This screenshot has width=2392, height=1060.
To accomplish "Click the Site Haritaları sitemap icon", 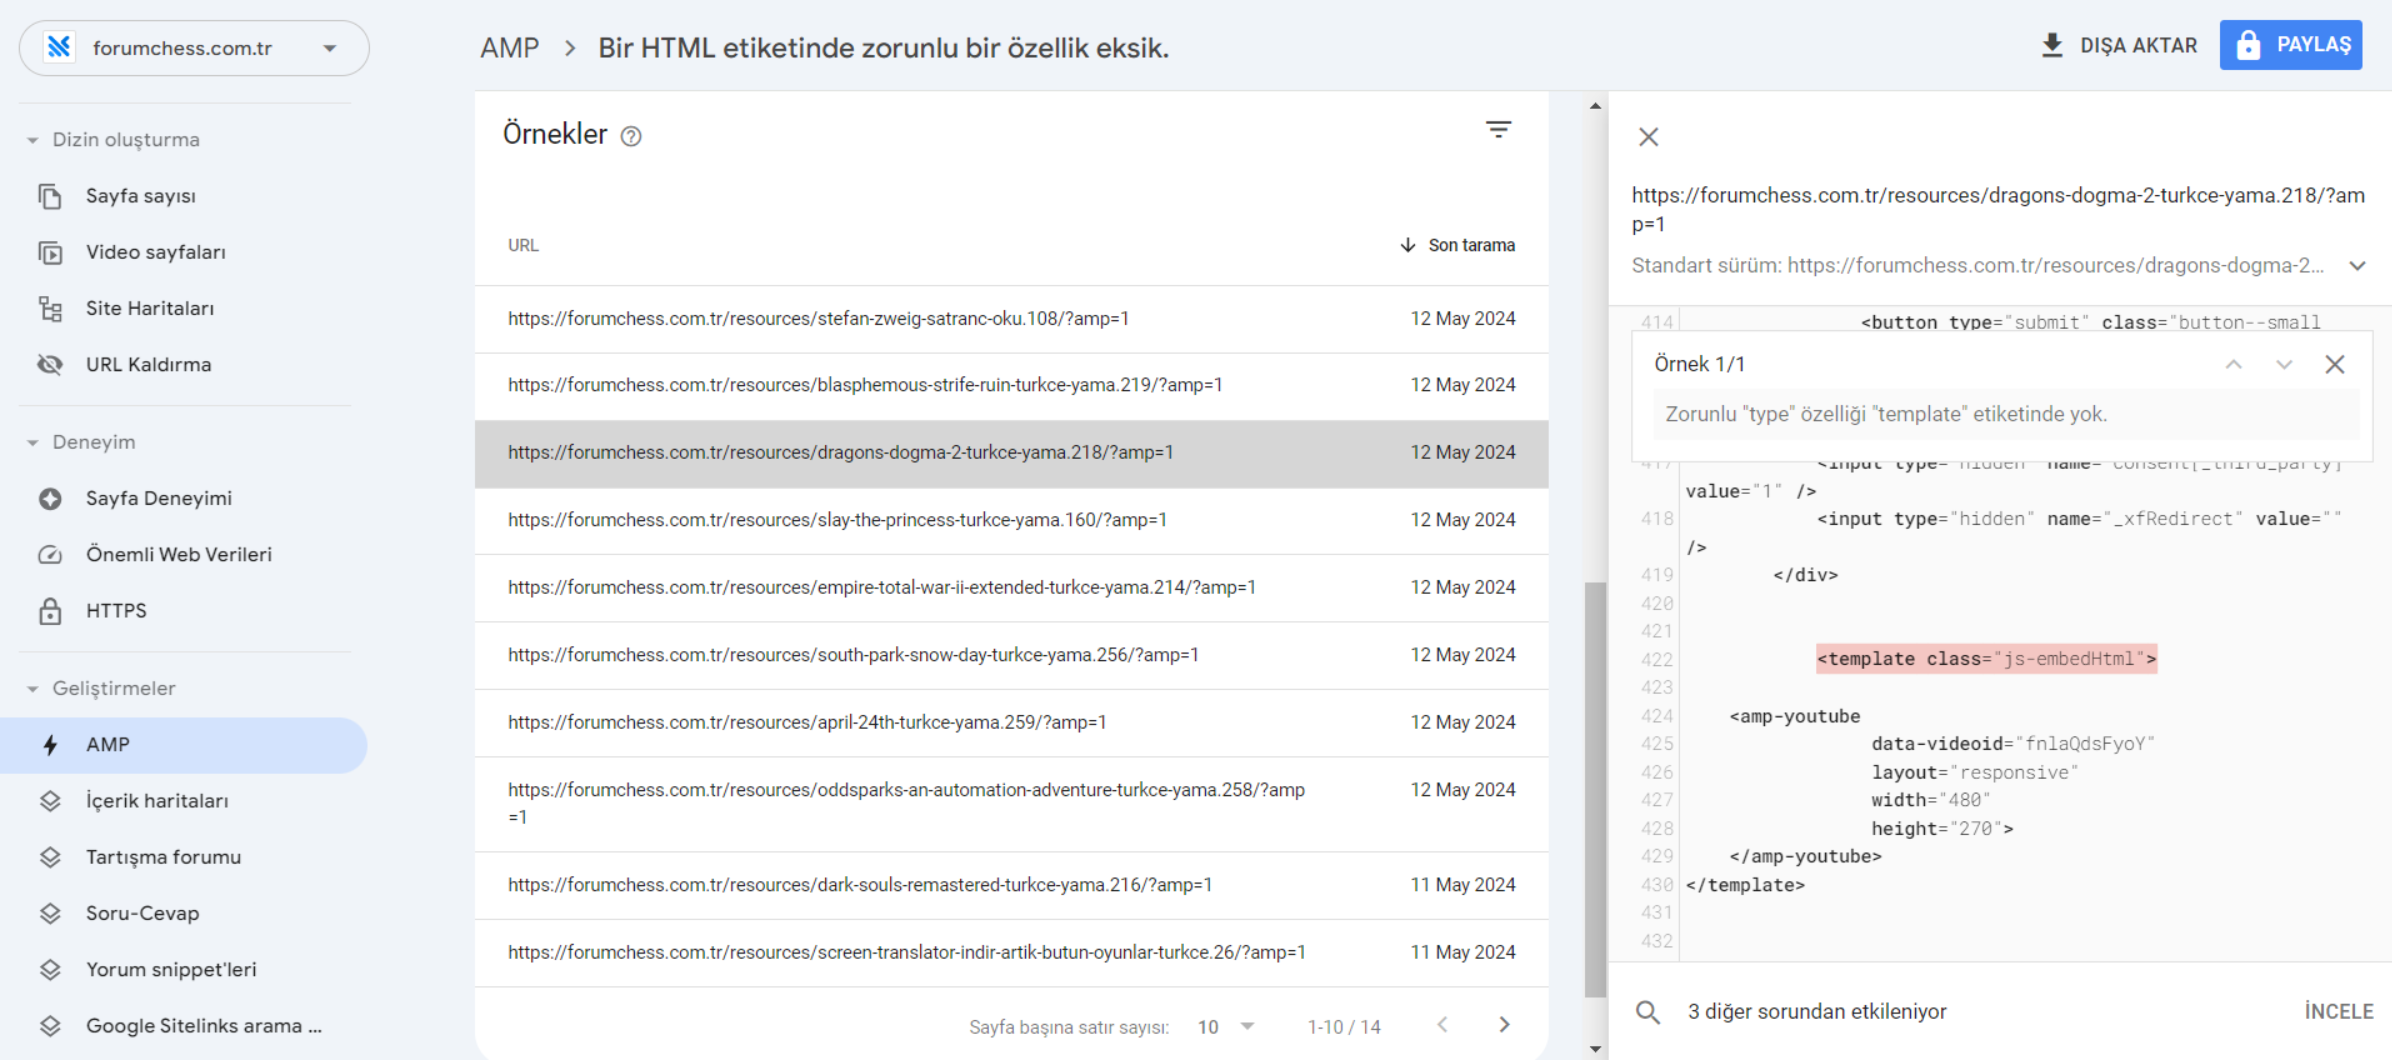I will pos(50,308).
